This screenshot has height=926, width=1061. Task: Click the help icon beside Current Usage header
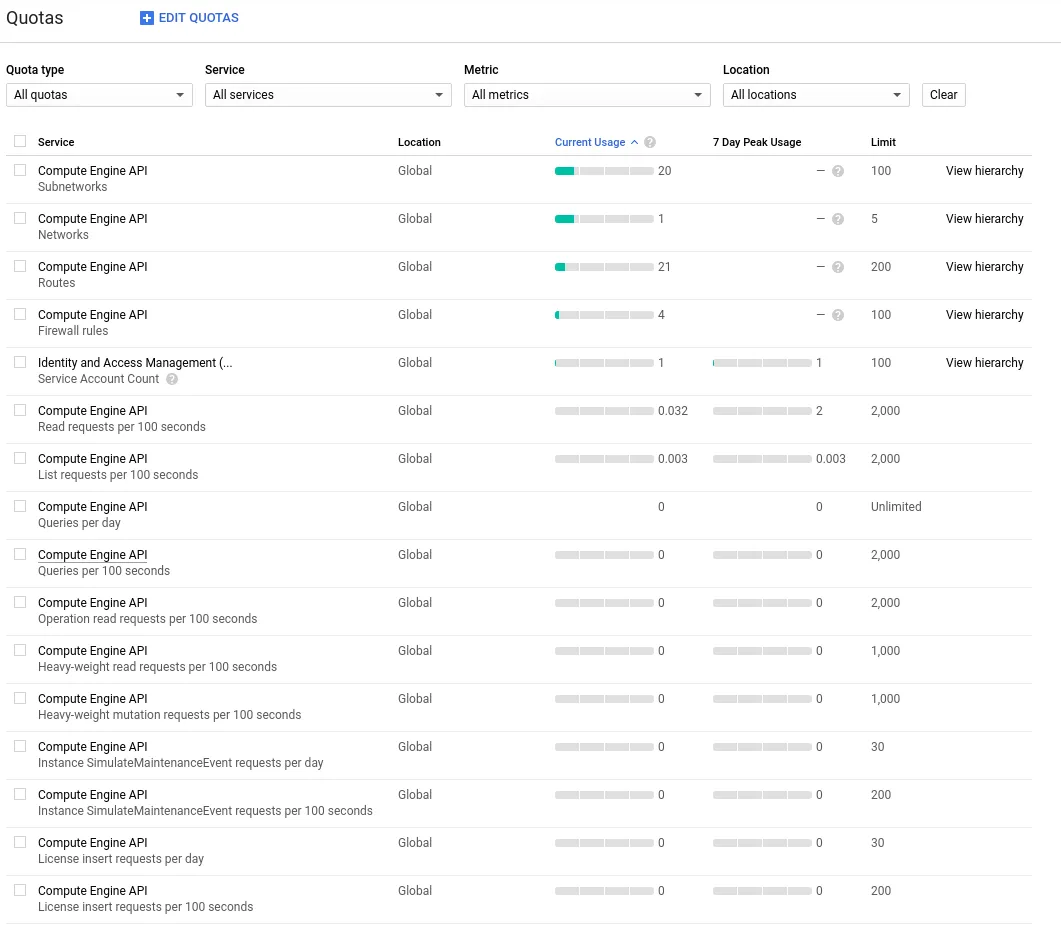(650, 142)
